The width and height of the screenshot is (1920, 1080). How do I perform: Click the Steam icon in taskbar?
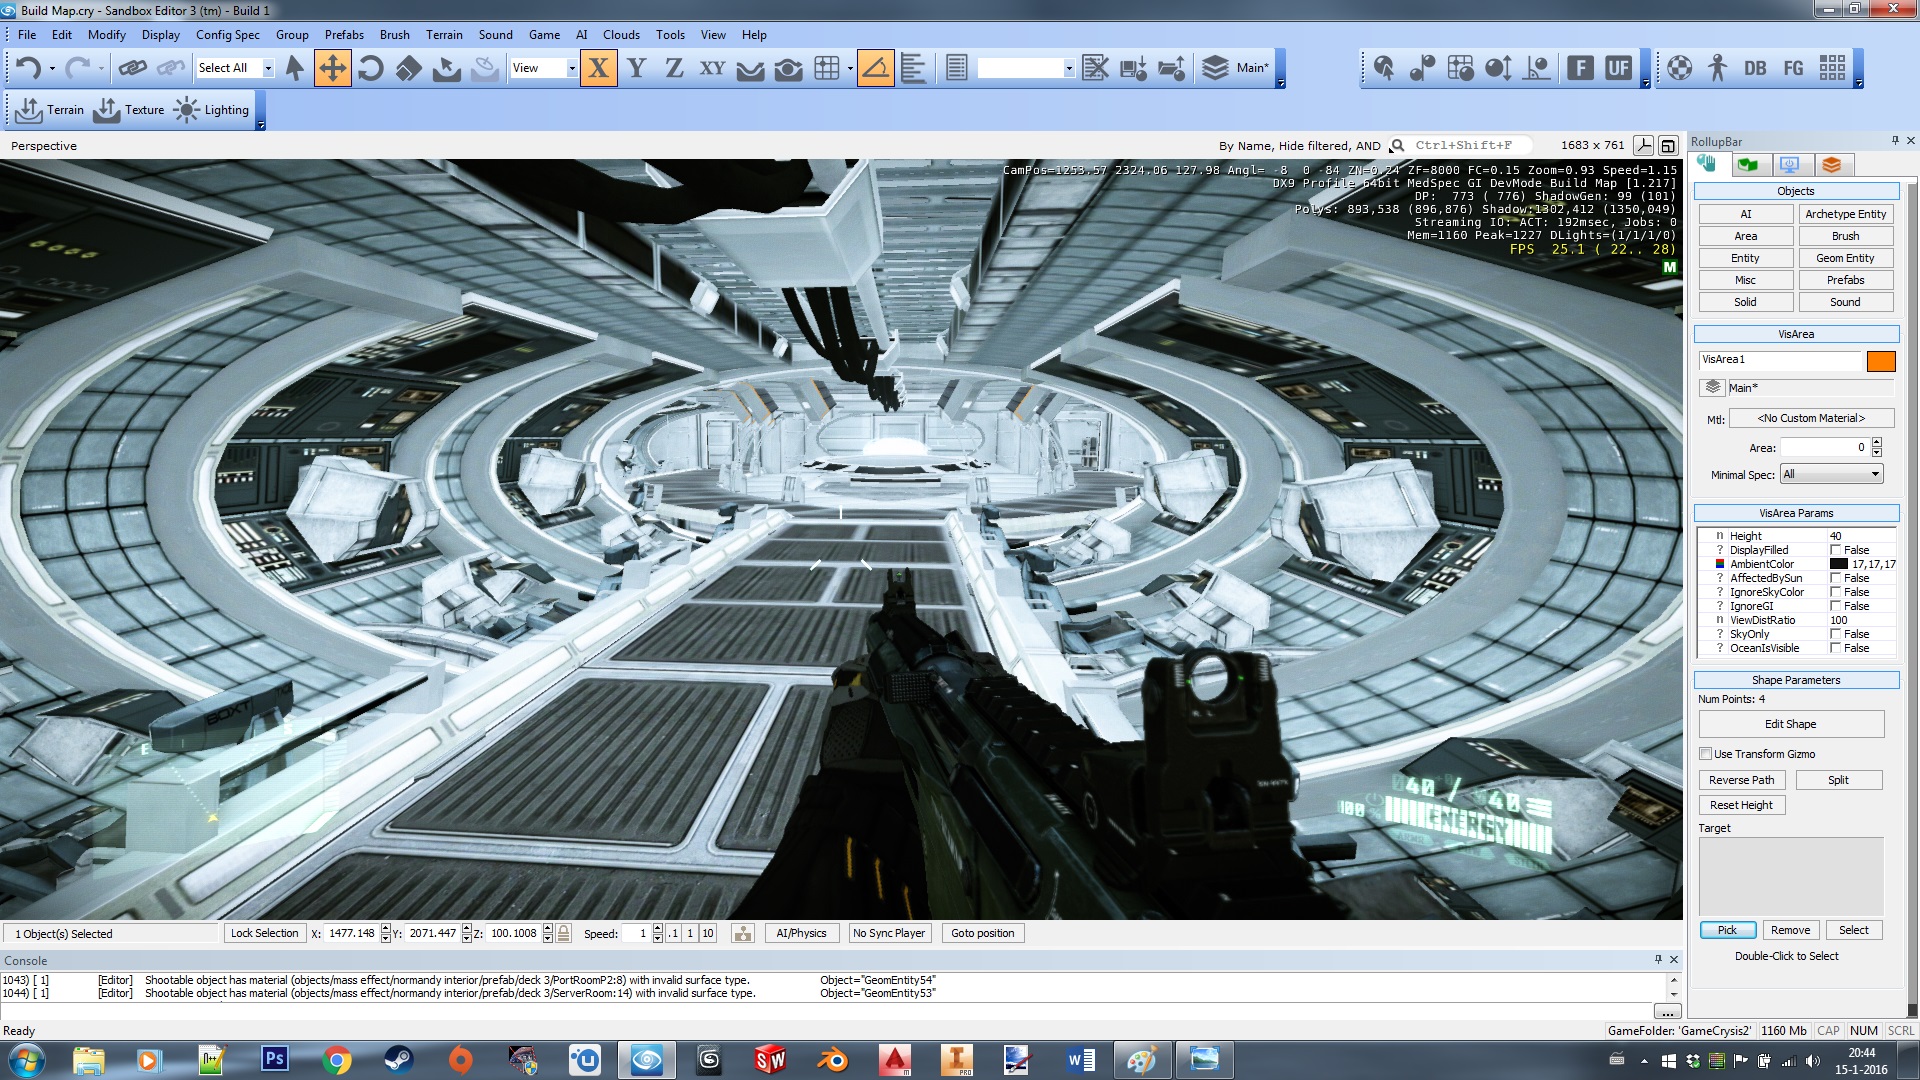coord(398,1060)
